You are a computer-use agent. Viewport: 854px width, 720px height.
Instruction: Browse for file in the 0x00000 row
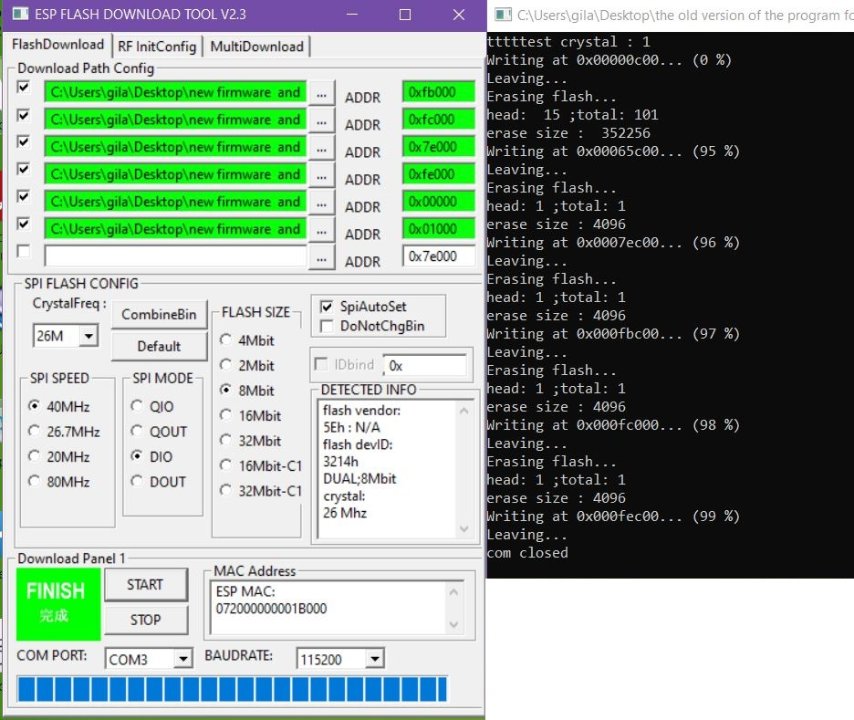click(x=321, y=204)
